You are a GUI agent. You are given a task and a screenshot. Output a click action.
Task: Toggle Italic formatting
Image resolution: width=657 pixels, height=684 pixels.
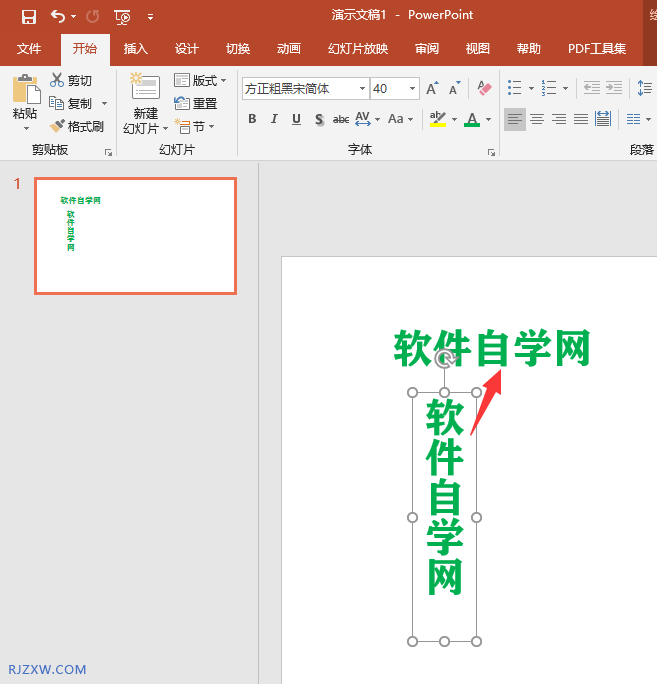(x=274, y=120)
